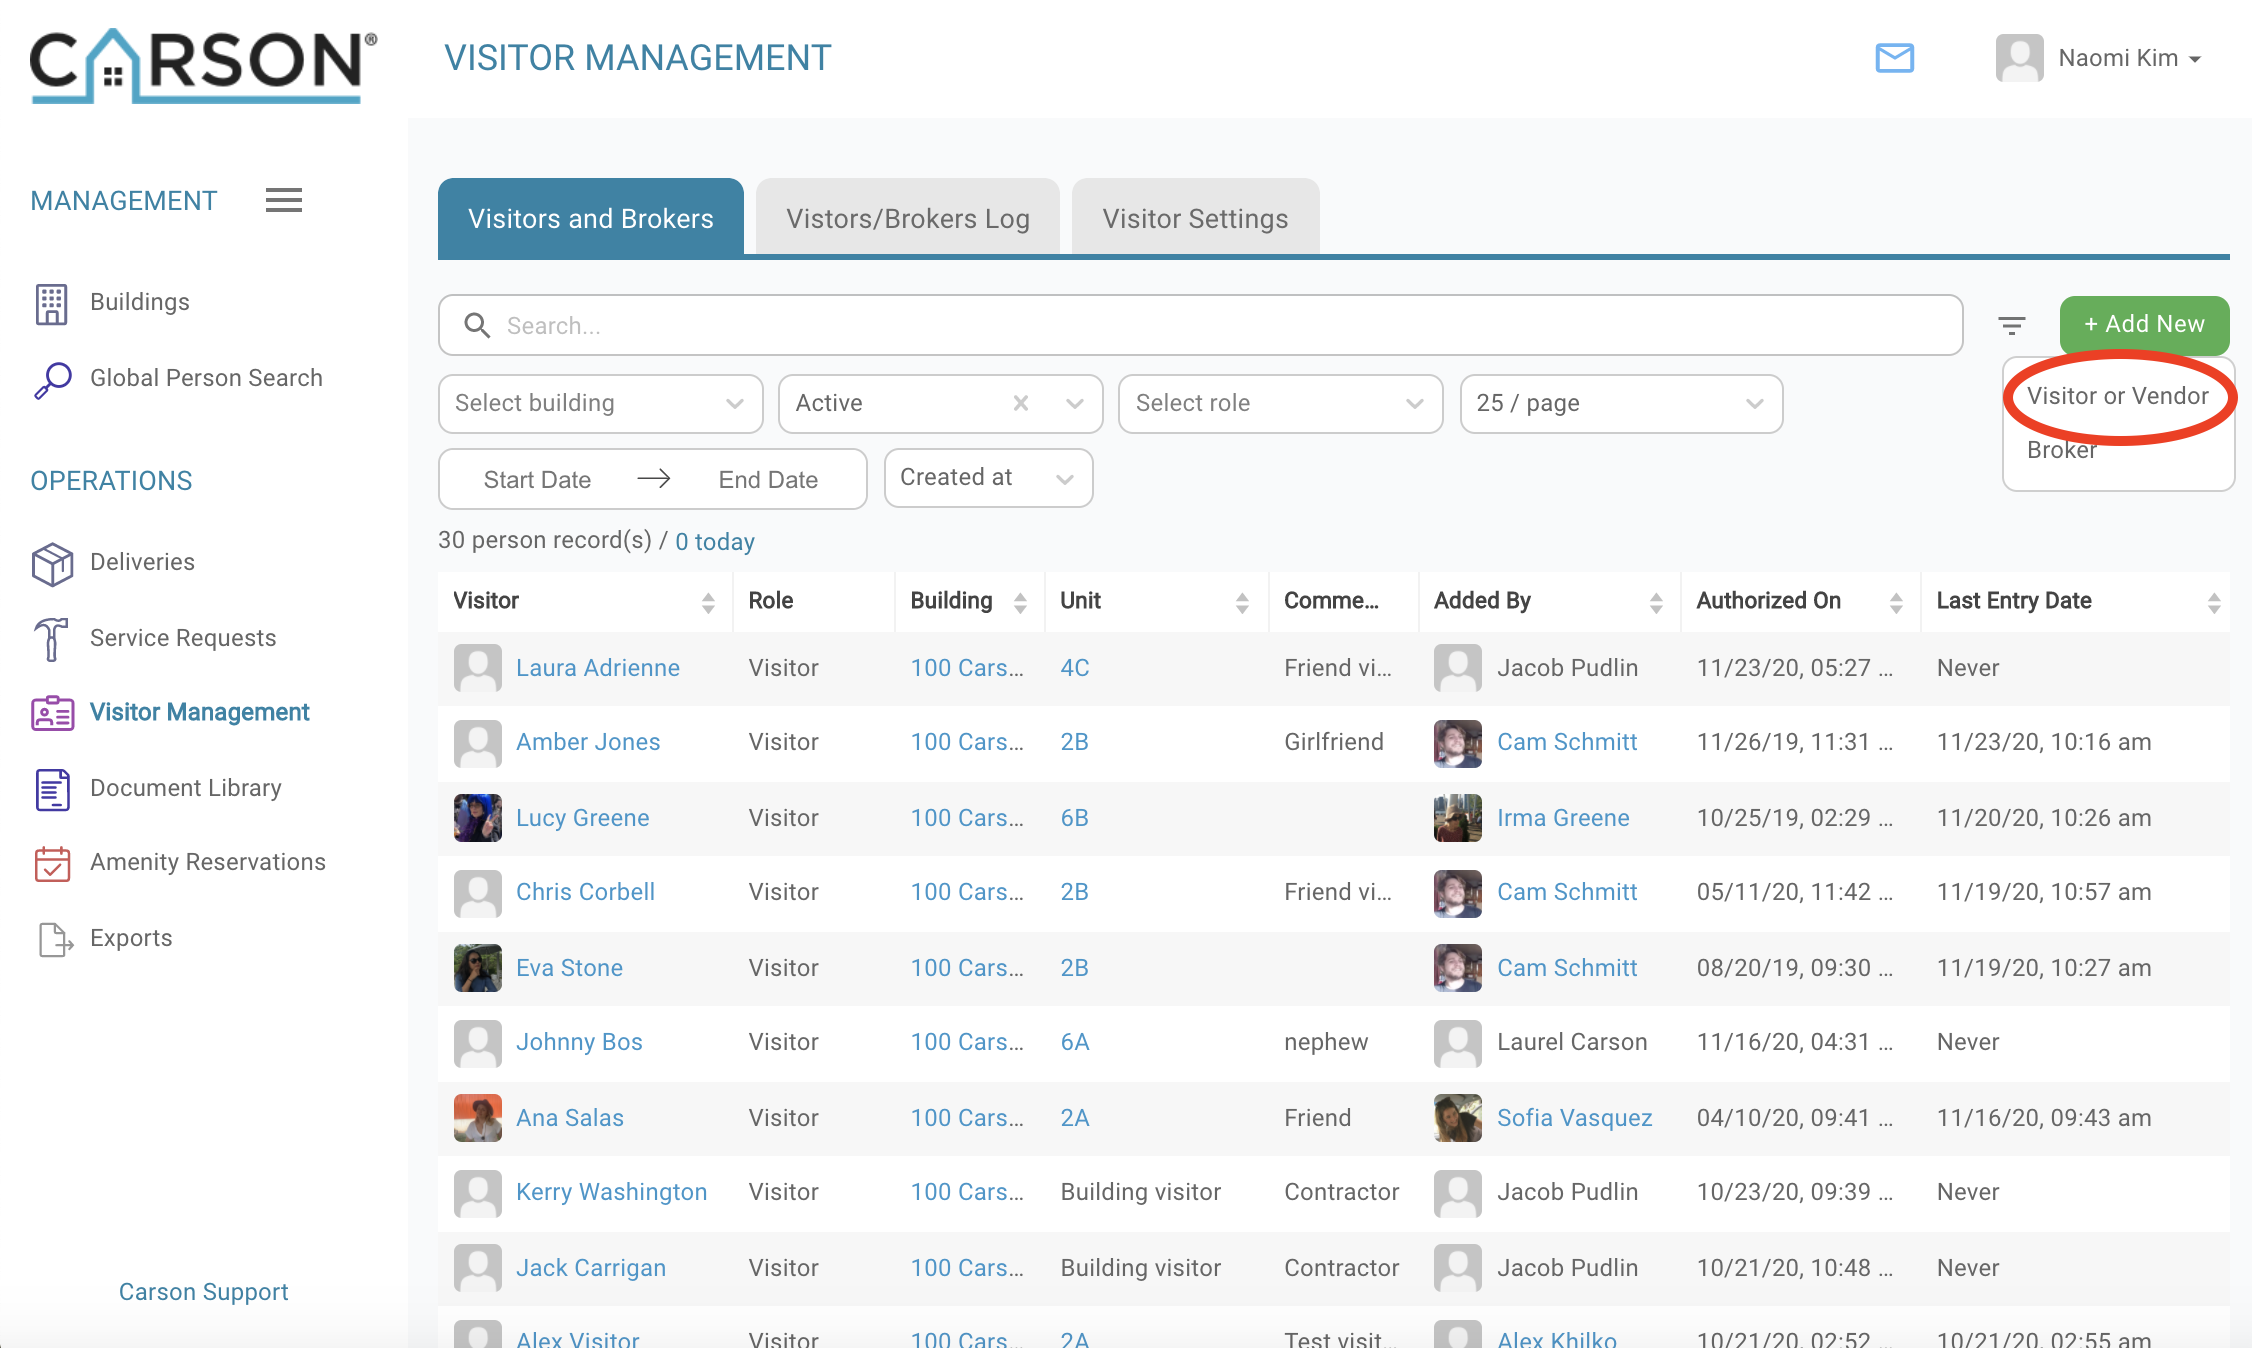Image resolution: width=2252 pixels, height=1348 pixels.
Task: Change the 25 / page dropdown
Action: (x=1620, y=403)
